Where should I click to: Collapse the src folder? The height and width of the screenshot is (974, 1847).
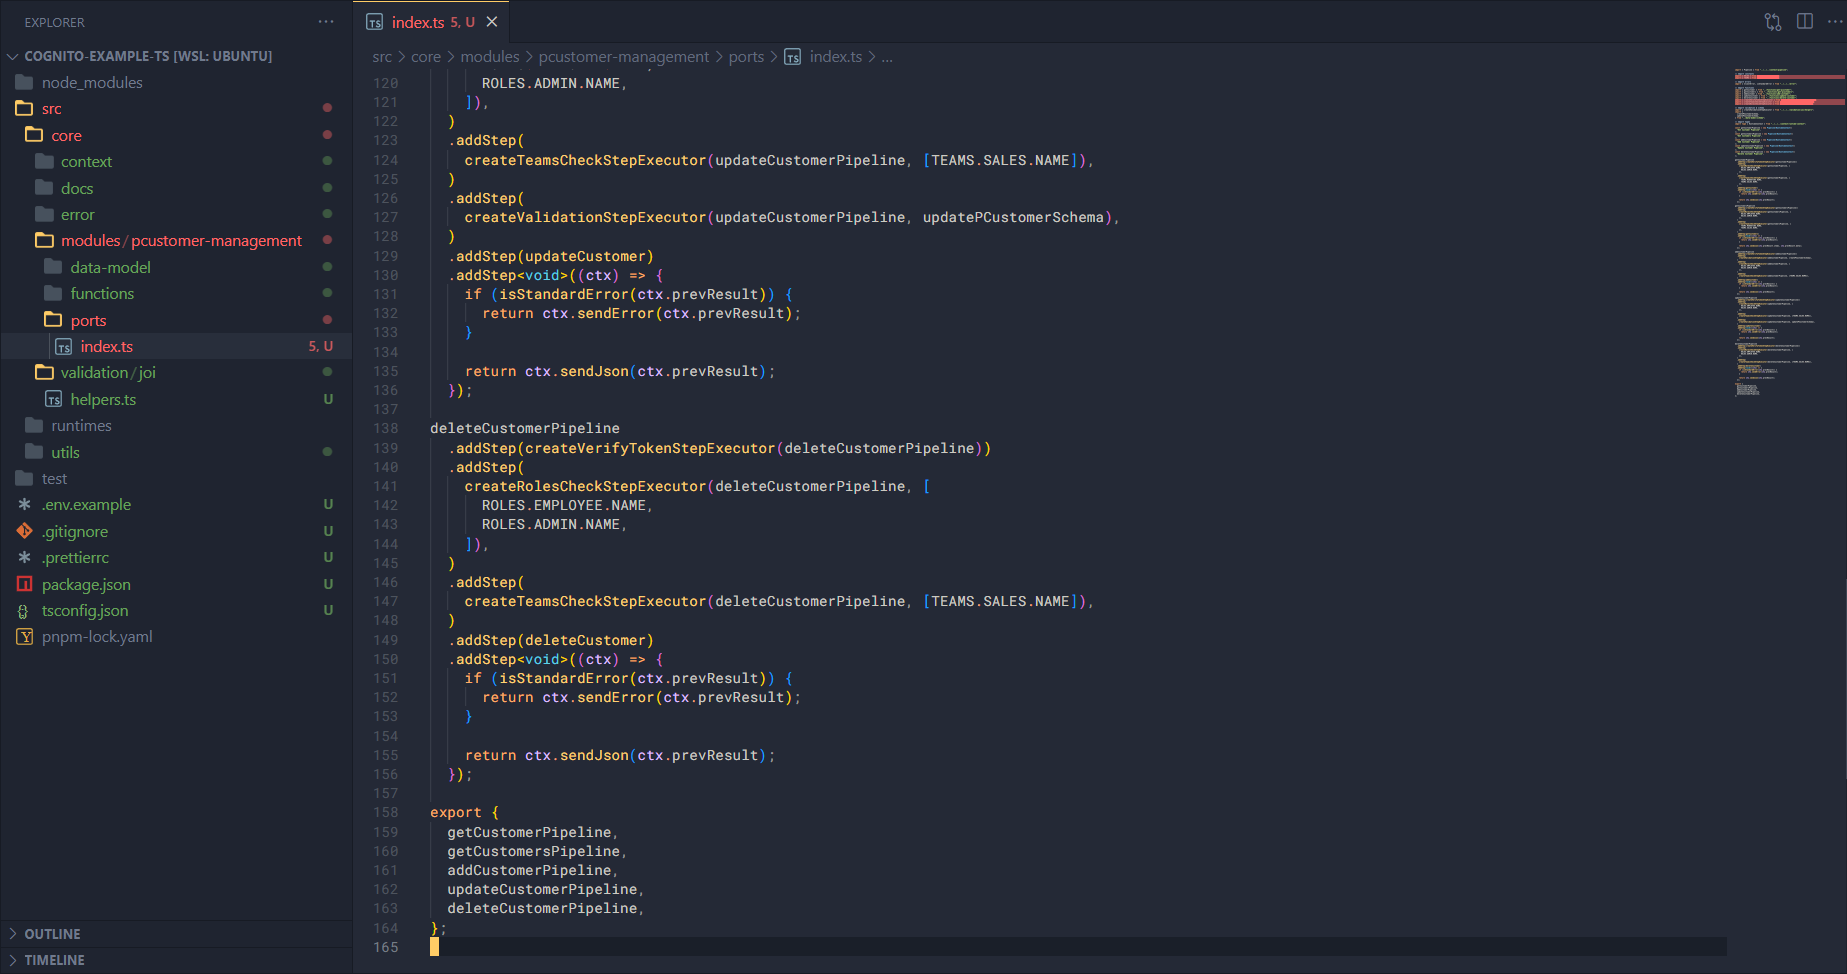[51, 109]
